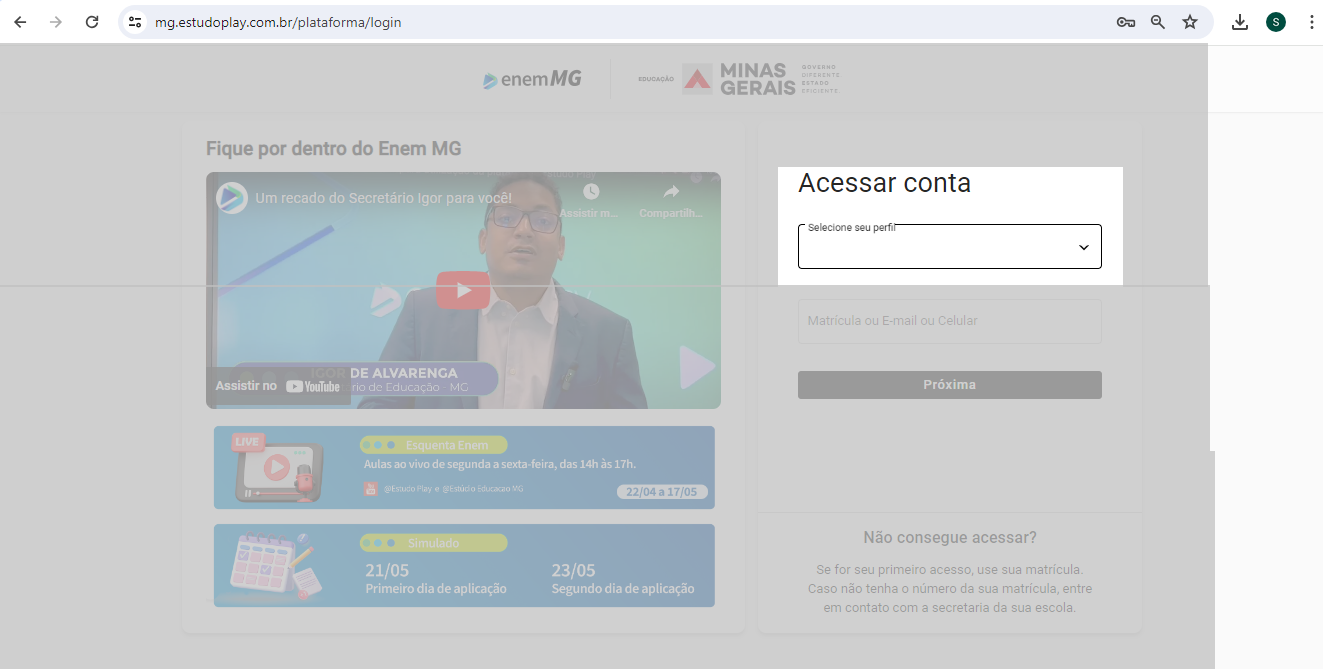The height and width of the screenshot is (669, 1323).
Task: Click the address bar URL mg.estudoplay.com.br
Action: (x=278, y=22)
